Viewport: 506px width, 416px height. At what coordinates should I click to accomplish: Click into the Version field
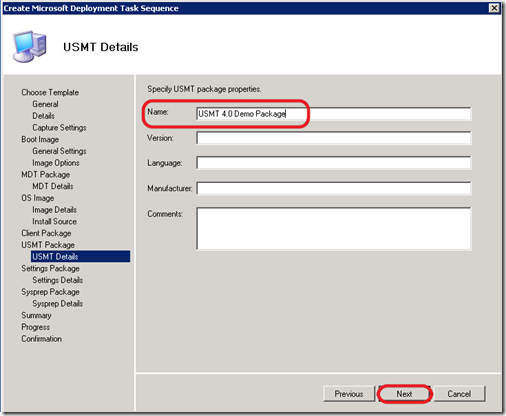334,138
